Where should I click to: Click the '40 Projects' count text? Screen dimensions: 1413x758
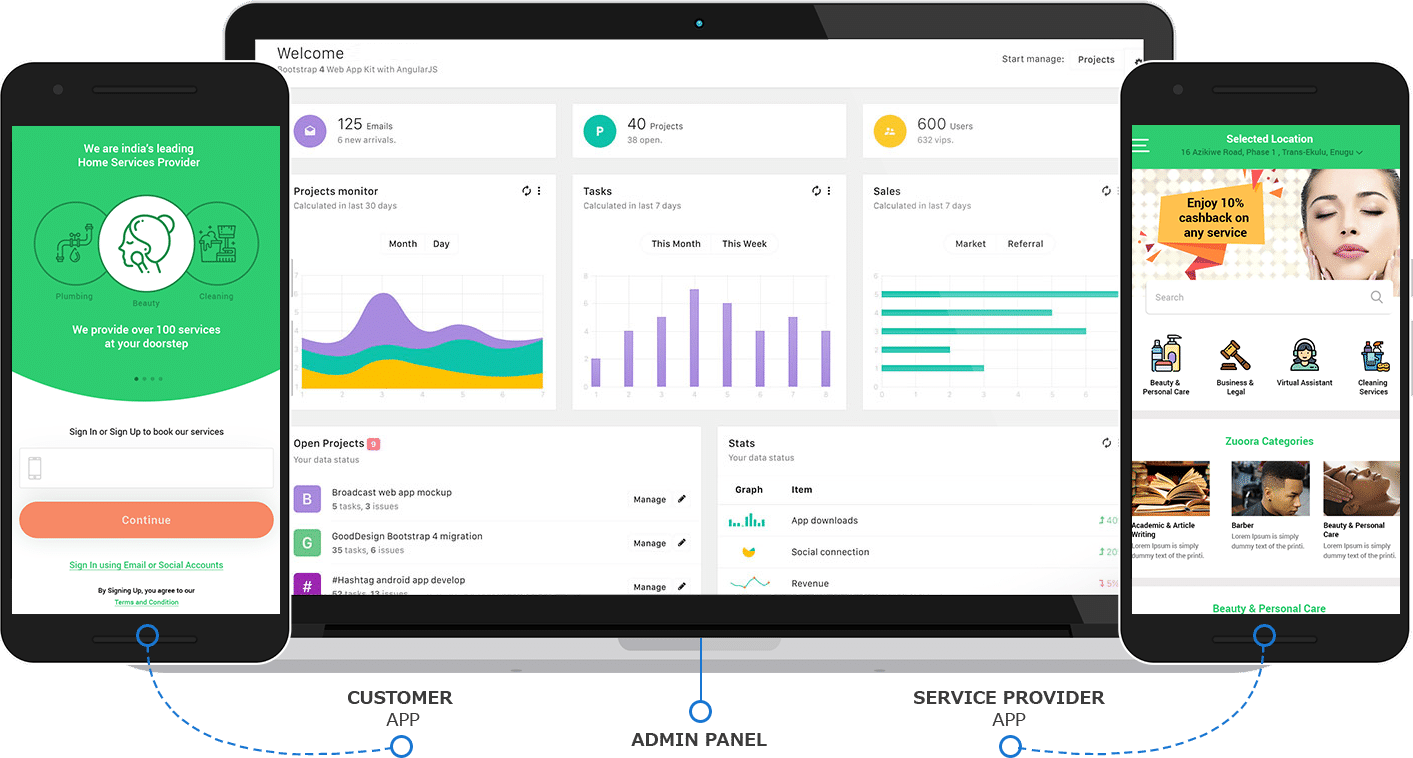pyautogui.click(x=655, y=124)
